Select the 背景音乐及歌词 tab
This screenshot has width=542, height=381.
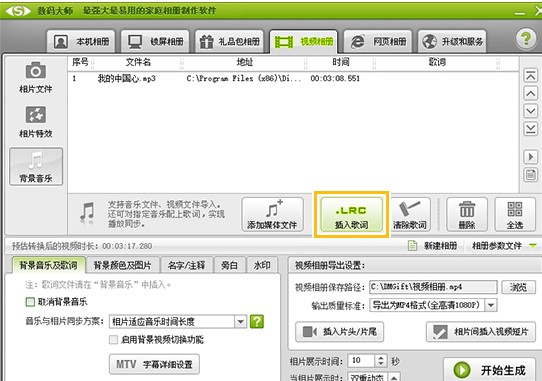[x=48, y=265]
